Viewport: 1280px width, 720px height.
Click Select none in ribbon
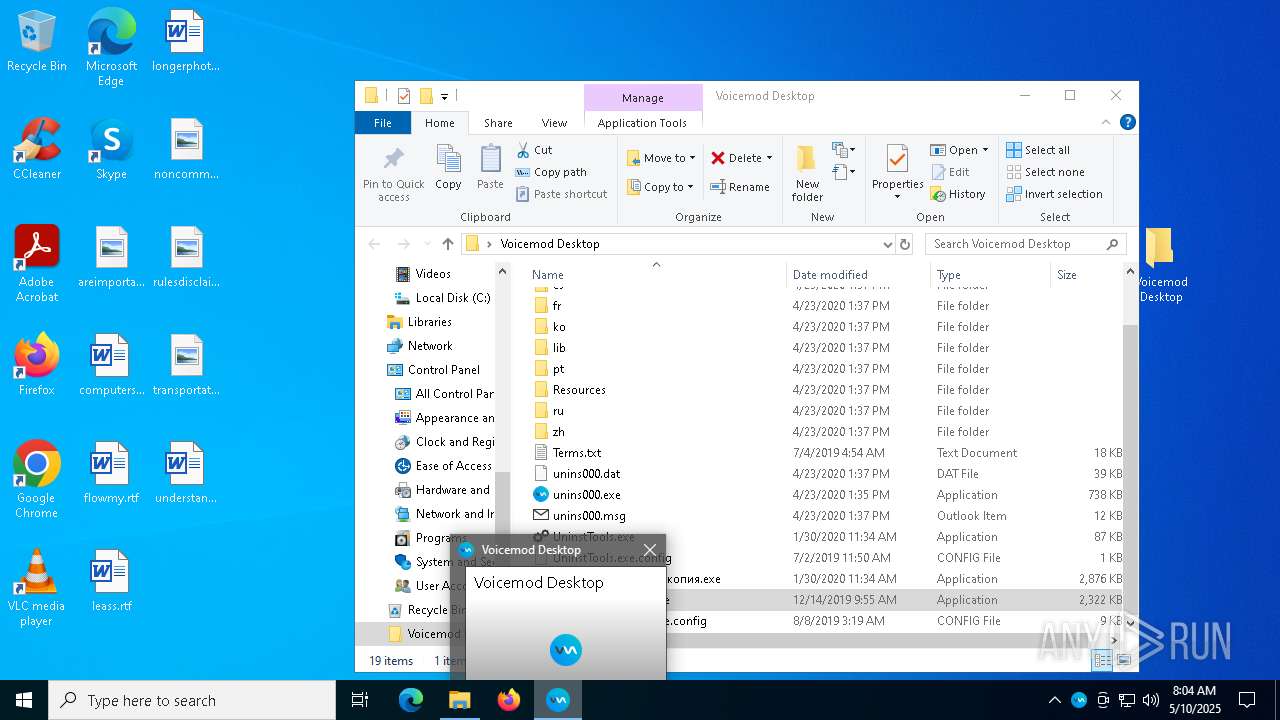click(1044, 172)
